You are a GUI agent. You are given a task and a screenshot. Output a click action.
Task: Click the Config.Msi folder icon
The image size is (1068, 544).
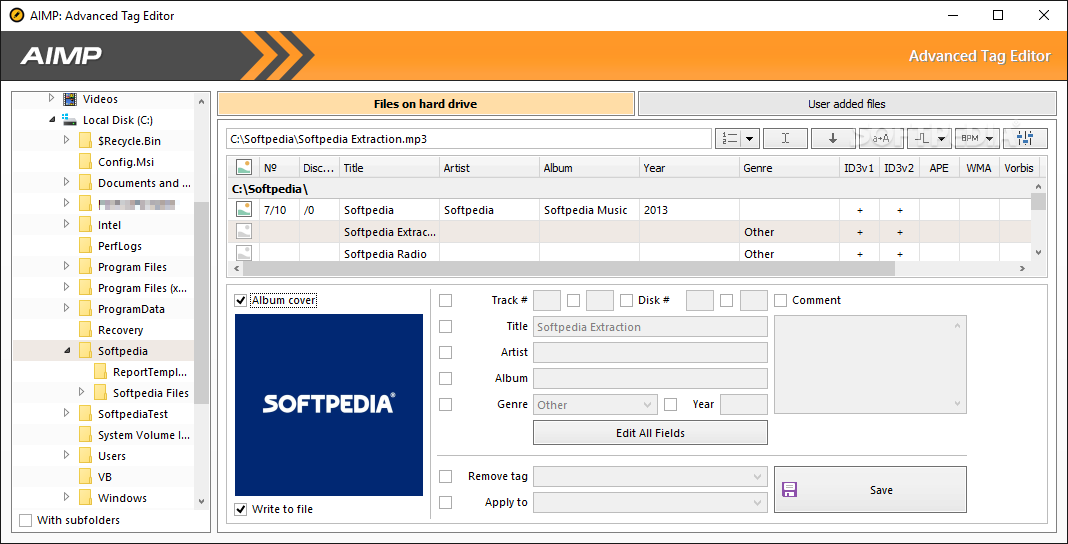pyautogui.click(x=85, y=162)
